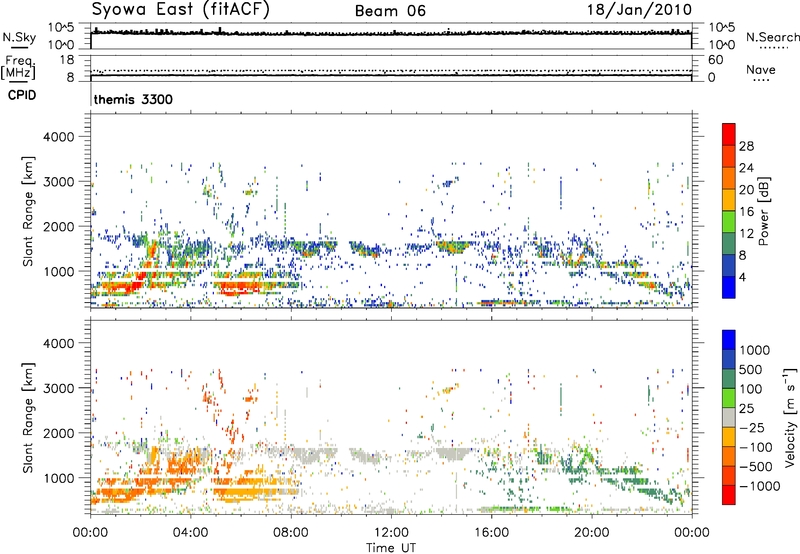Click the "60" Nave tick label
800x554 pixels.
[715, 60]
